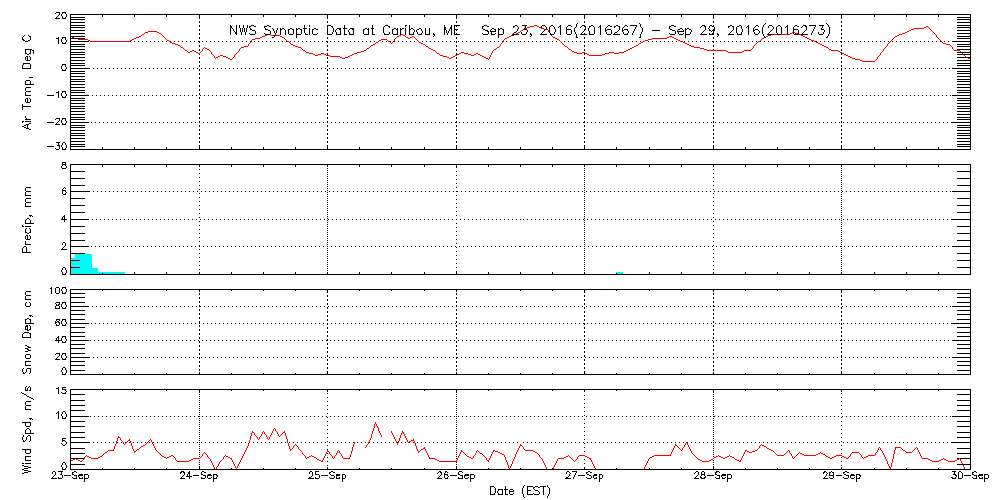Click the small cyan precipitation bar after 27-Sep
The width and height of the screenshot is (1000, 500).
click(620, 272)
